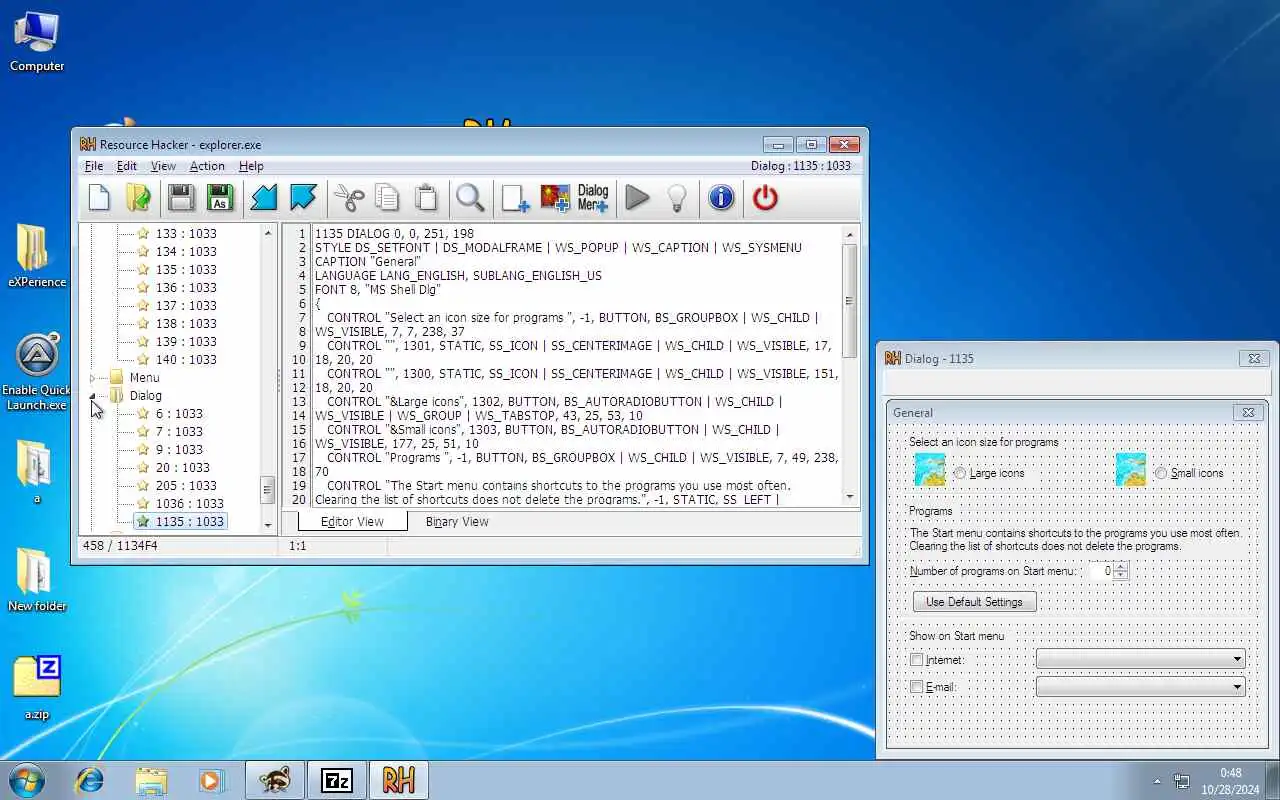Open the 7z taskbar application
Screen dimensions: 1280x800
[337, 780]
